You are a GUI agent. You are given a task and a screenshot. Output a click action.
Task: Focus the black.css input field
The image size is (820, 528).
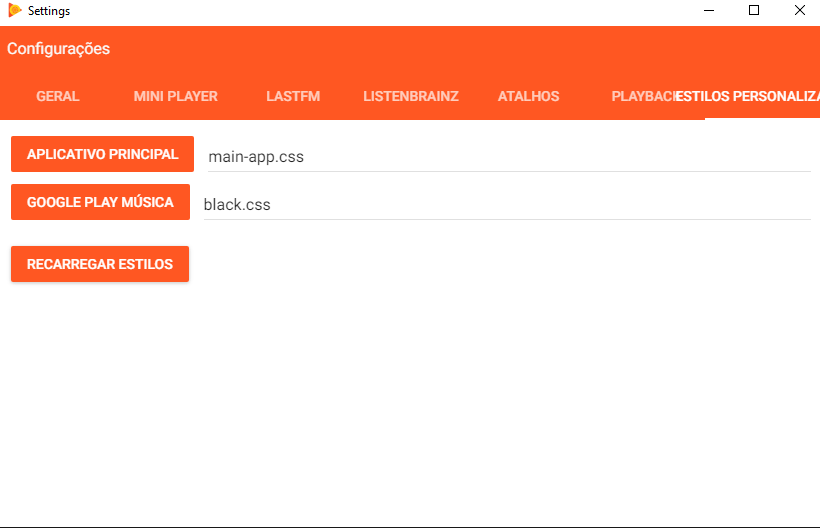coord(507,204)
